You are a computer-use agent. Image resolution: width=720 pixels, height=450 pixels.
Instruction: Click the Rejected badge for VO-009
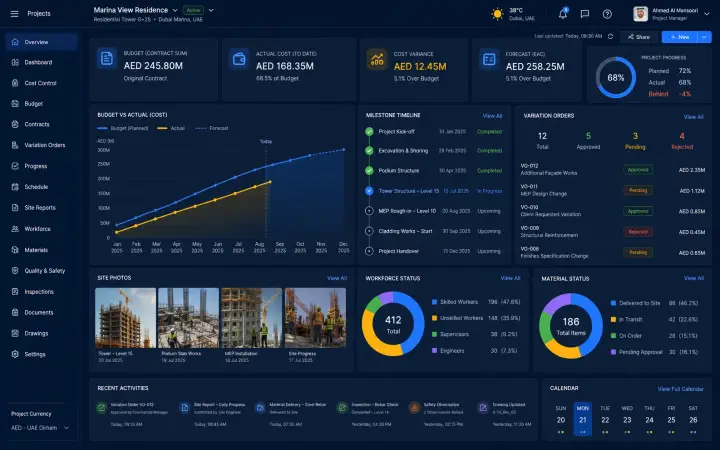638,232
